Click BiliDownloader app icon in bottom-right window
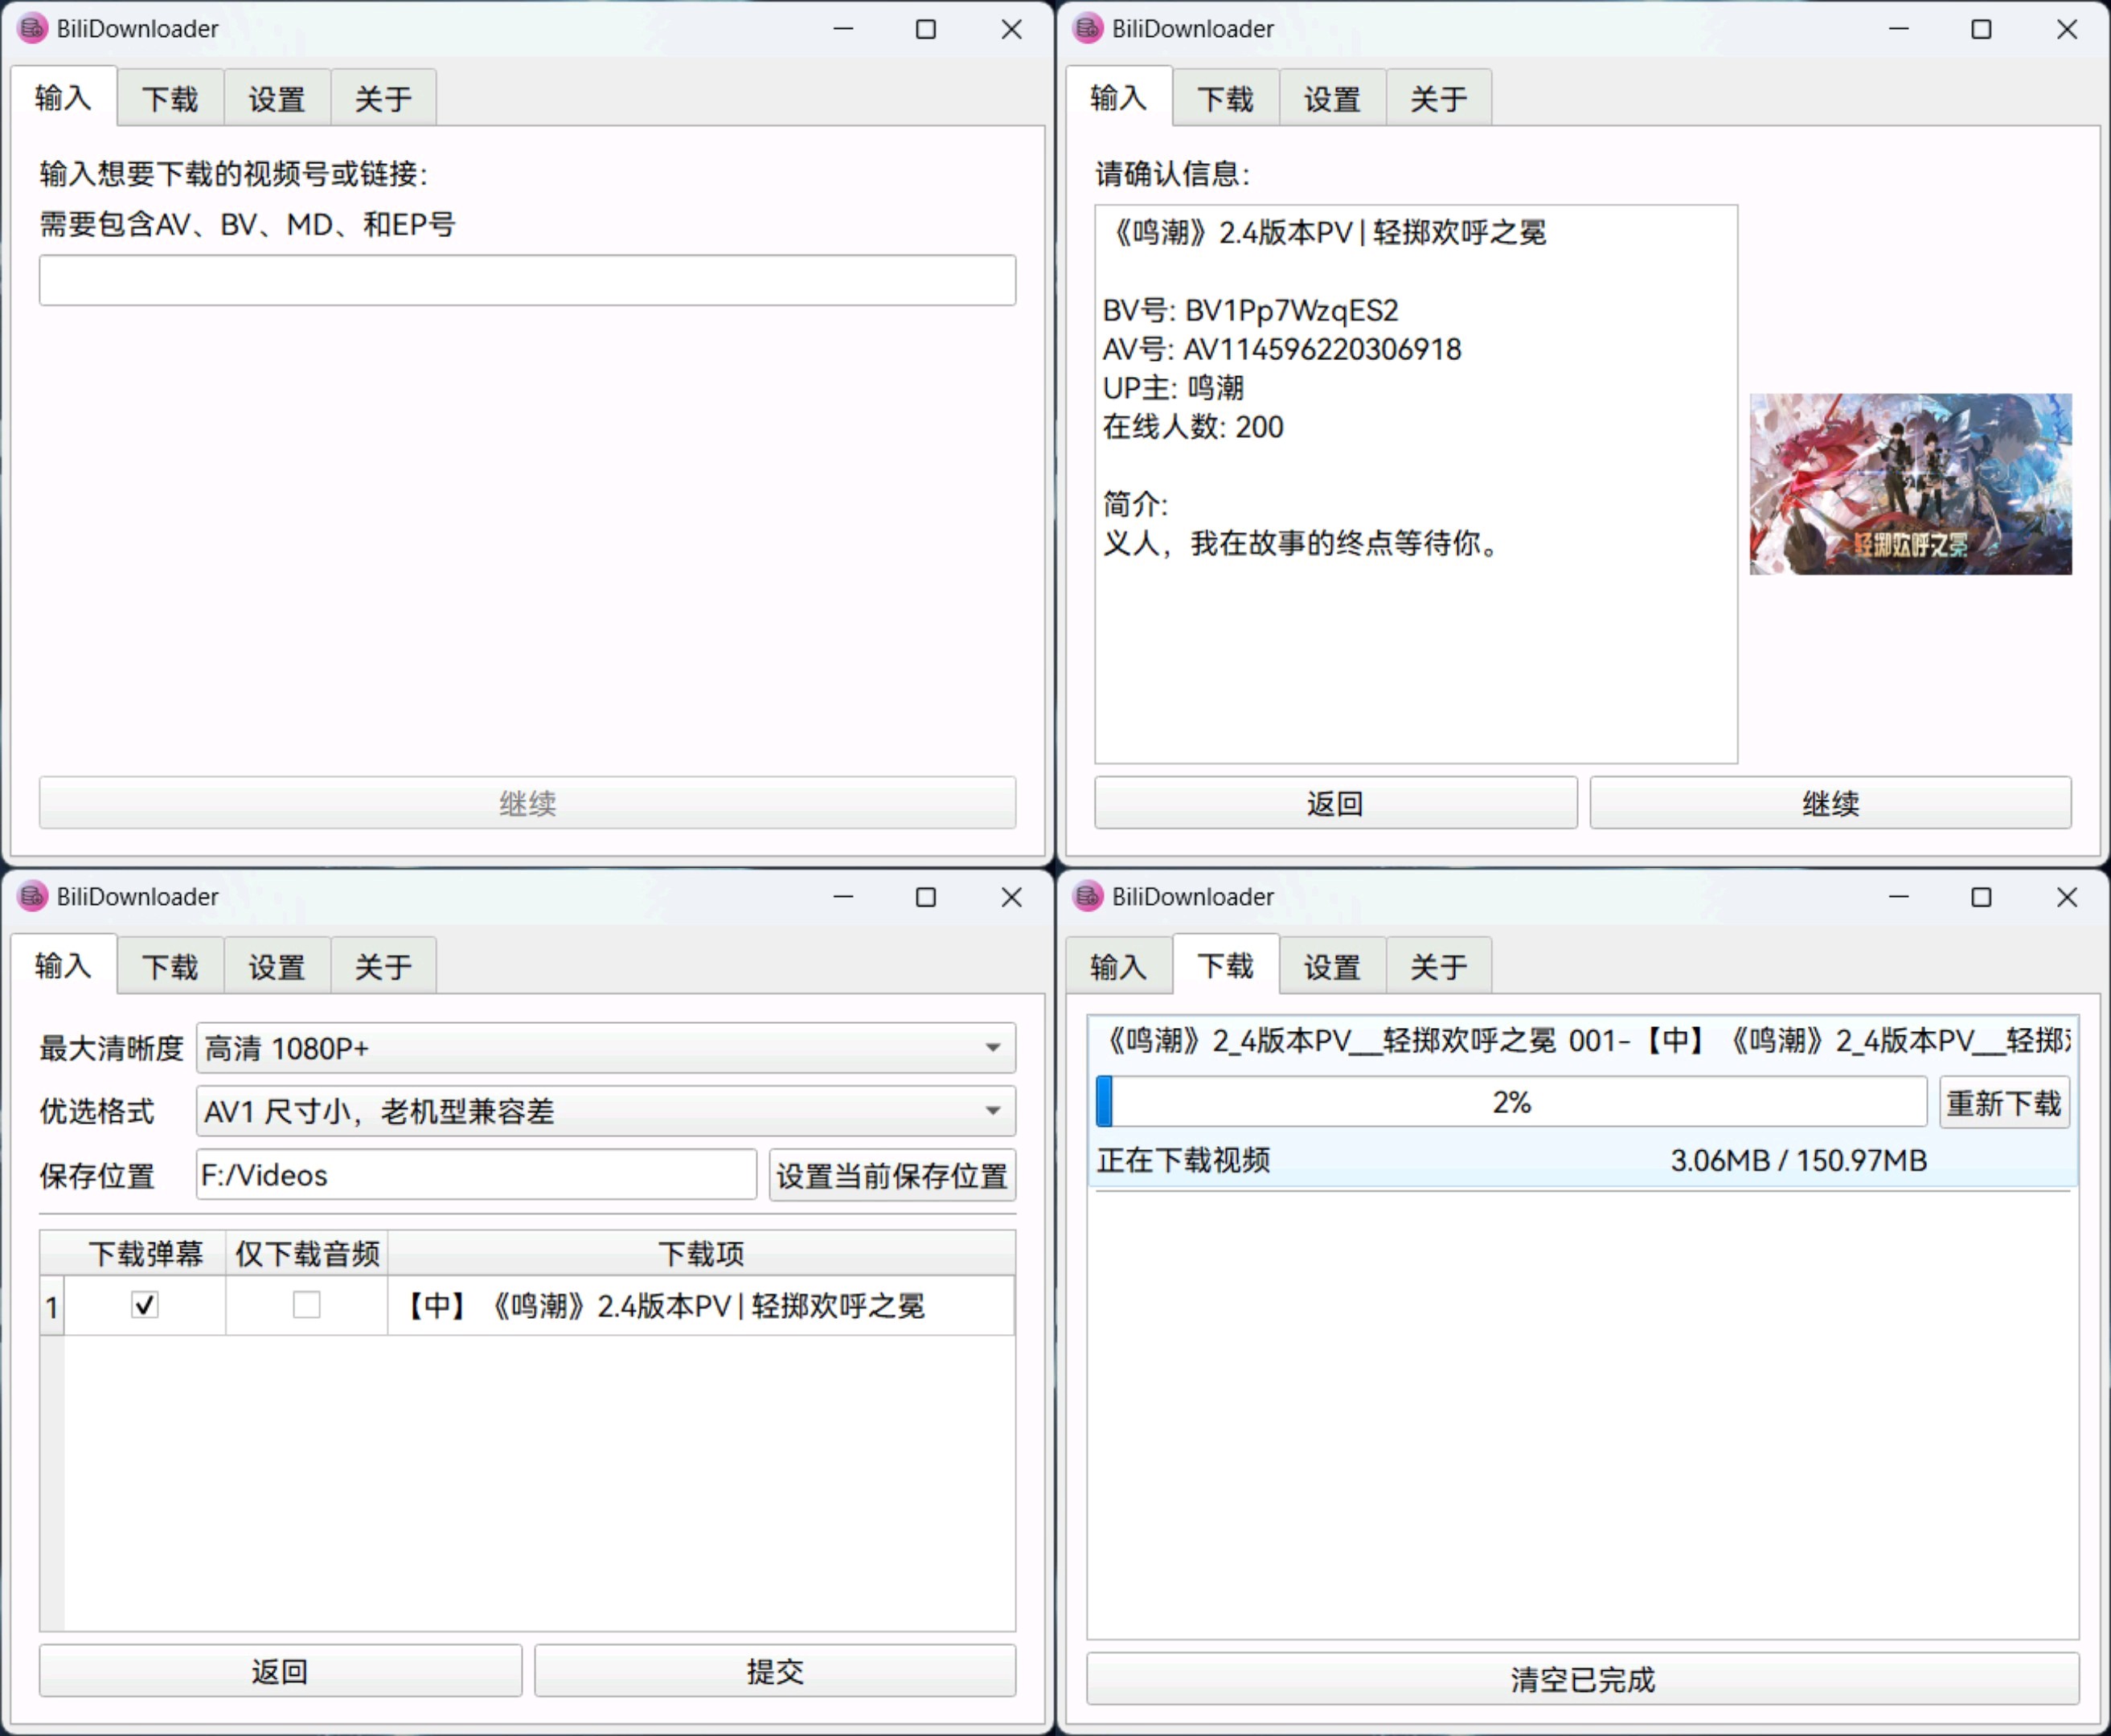2111x1736 pixels. [1087, 896]
